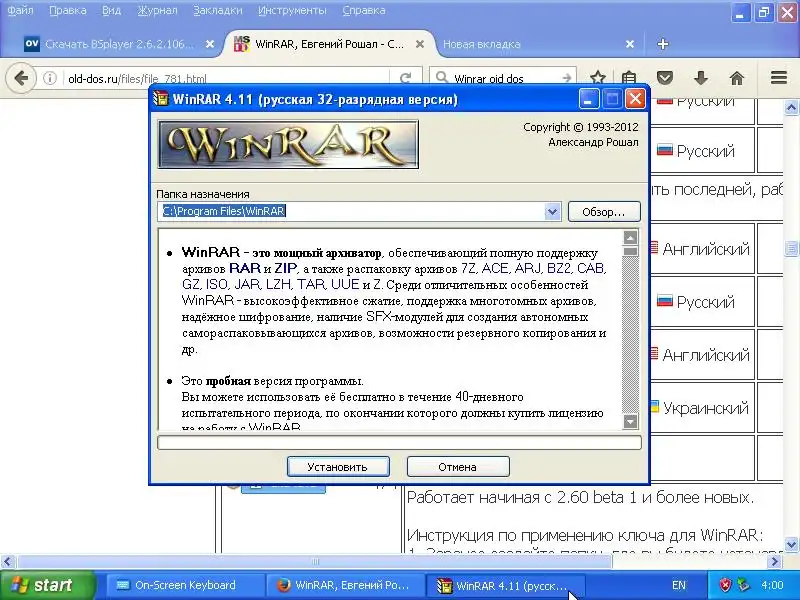This screenshot has width=800, height=600.
Task: Open the Вид menu
Action: [x=111, y=10]
